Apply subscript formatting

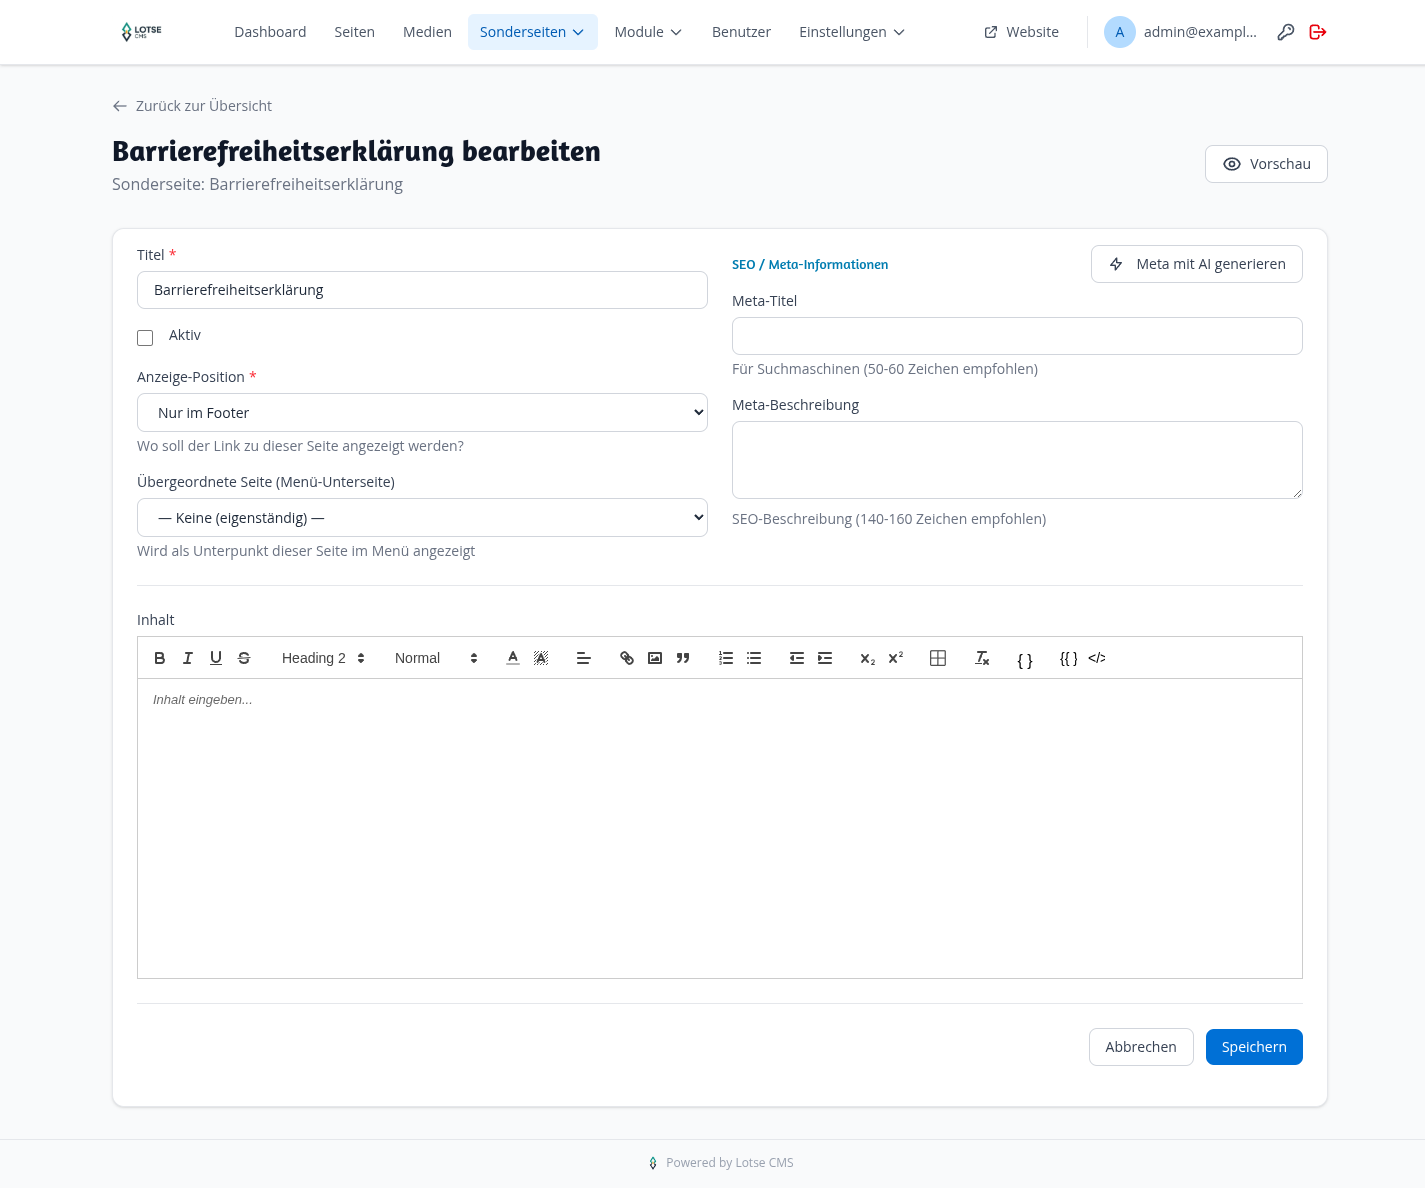click(x=868, y=658)
